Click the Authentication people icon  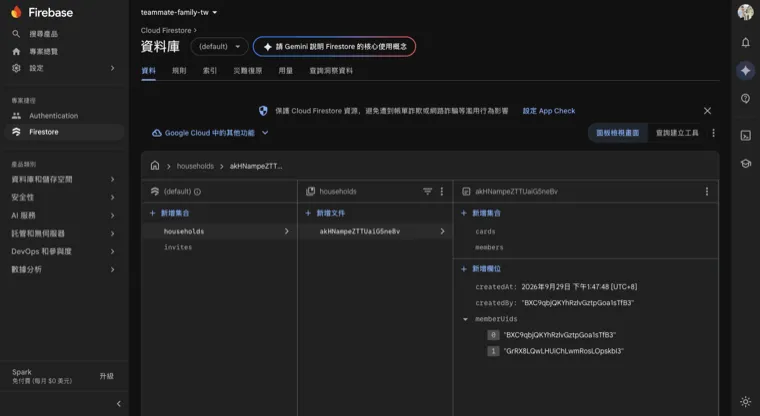[16, 115]
